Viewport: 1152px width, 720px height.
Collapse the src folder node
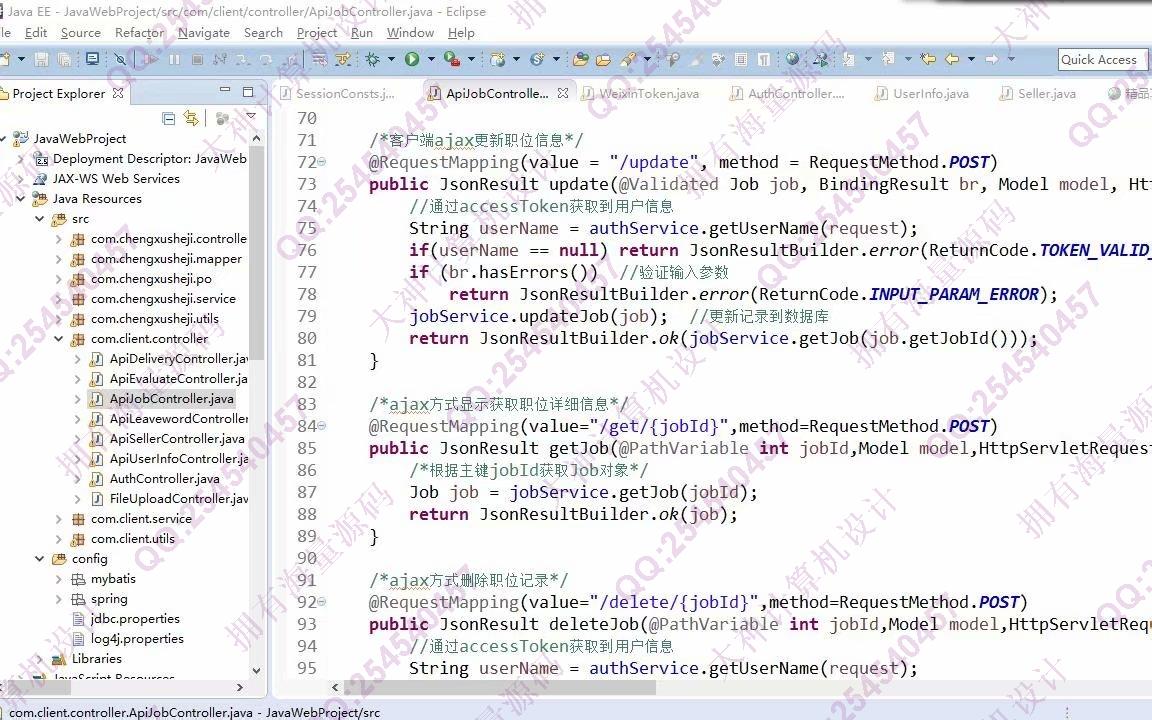point(40,218)
